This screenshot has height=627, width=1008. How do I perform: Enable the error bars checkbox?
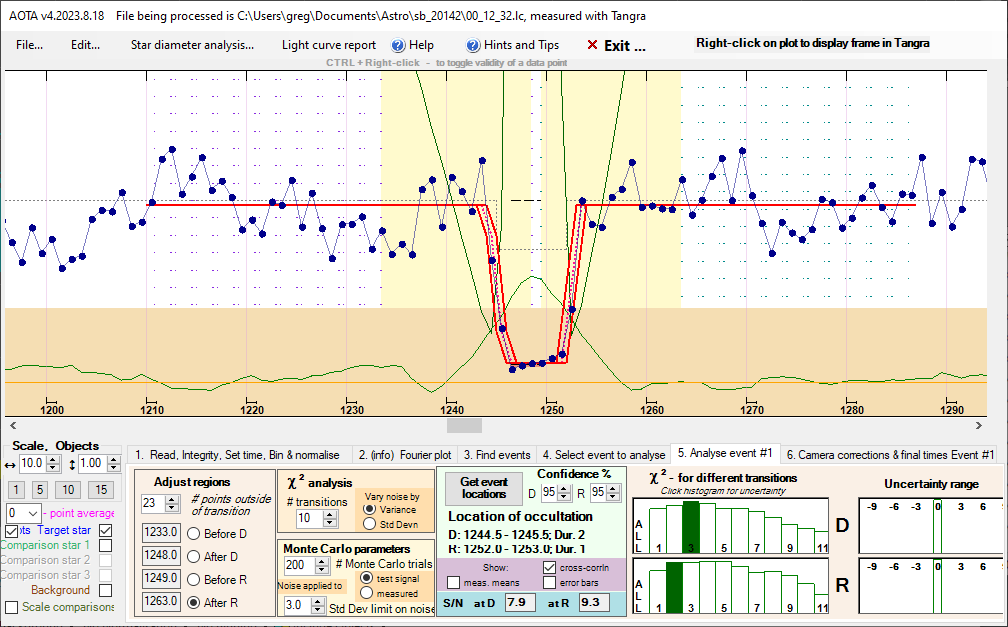[x=549, y=582]
